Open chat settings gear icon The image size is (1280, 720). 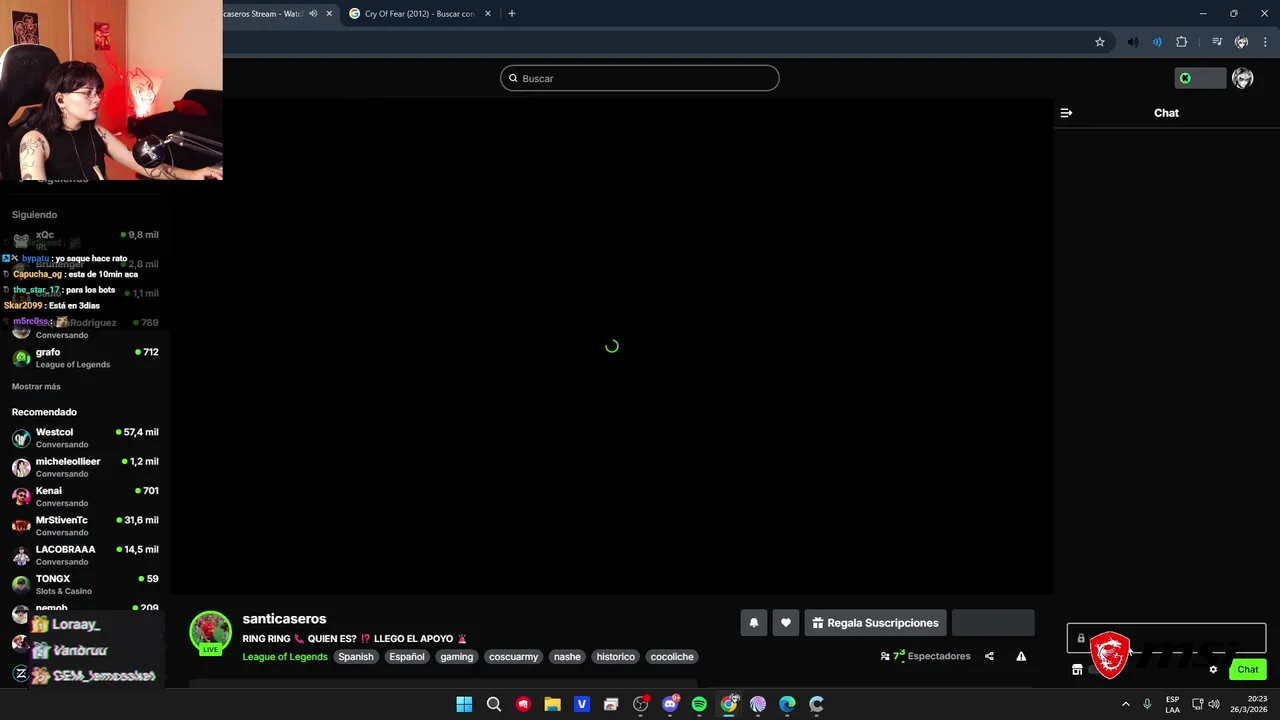pyautogui.click(x=1213, y=670)
